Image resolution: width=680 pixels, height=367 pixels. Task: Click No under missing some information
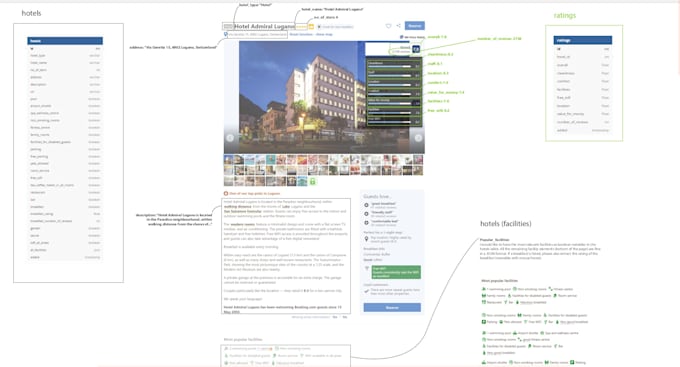pyautogui.click(x=345, y=317)
